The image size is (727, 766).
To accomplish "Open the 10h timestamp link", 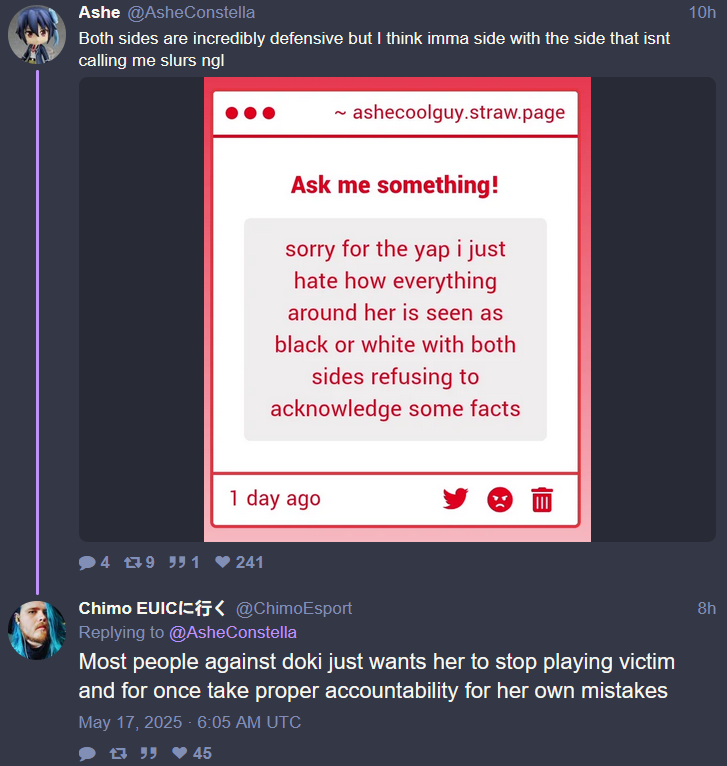I will [702, 12].
